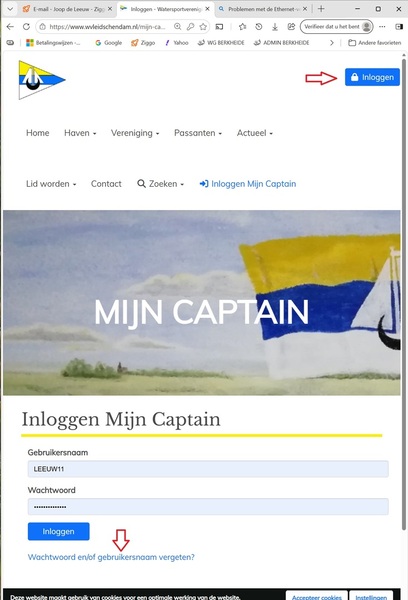Click the address bar URL wvleidschendam.nl
The image size is (408, 600).
tap(107, 26)
